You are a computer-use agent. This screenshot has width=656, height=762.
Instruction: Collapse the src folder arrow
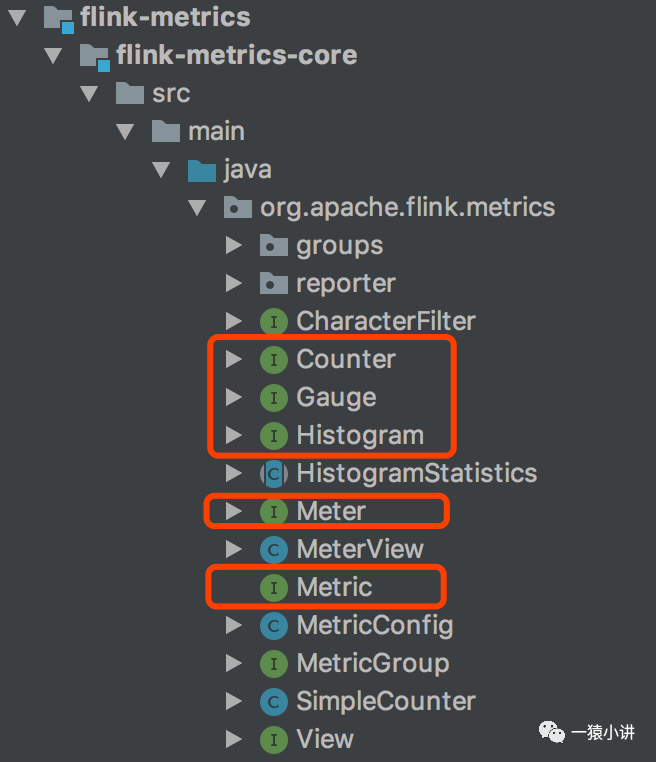pyautogui.click(x=89, y=93)
